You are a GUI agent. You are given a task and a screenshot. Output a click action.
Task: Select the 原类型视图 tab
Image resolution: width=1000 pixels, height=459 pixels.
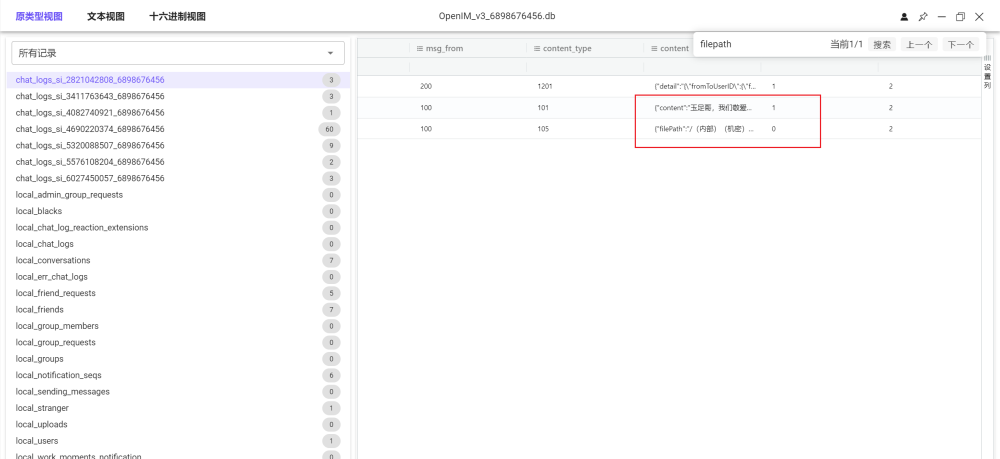[x=38, y=16]
